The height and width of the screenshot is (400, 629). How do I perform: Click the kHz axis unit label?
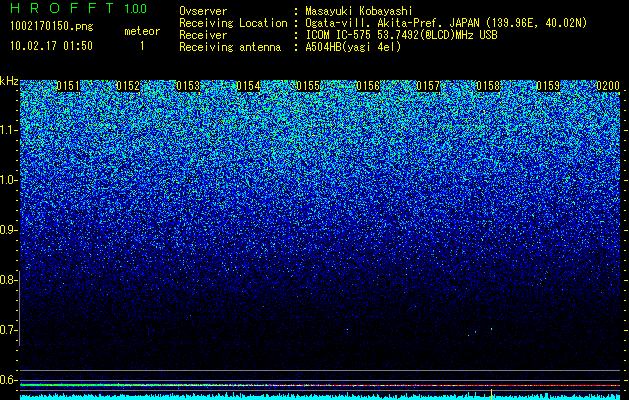[x=9, y=81]
